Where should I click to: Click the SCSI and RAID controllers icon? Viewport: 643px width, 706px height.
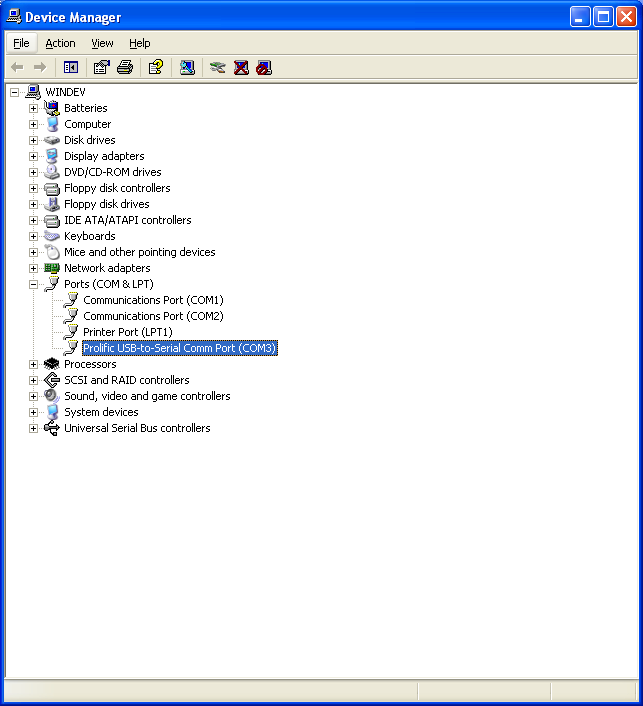(52, 380)
